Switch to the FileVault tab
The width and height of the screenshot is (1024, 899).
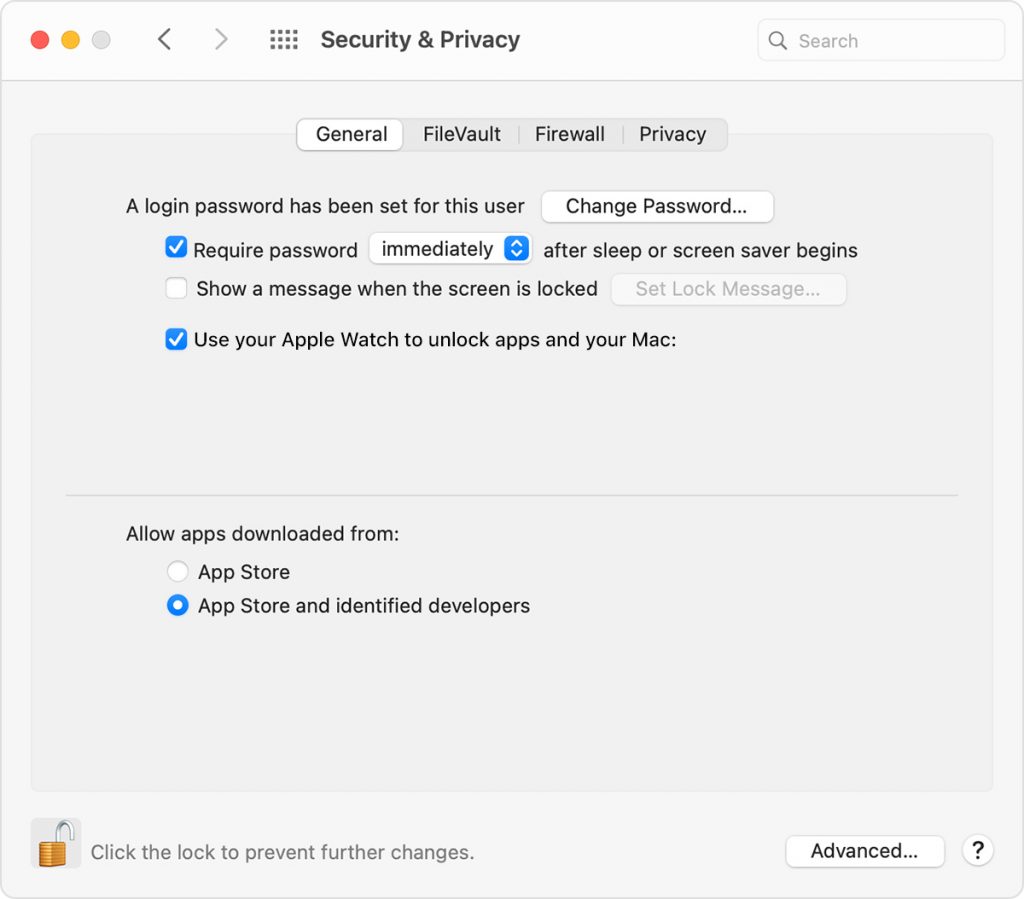(x=461, y=134)
